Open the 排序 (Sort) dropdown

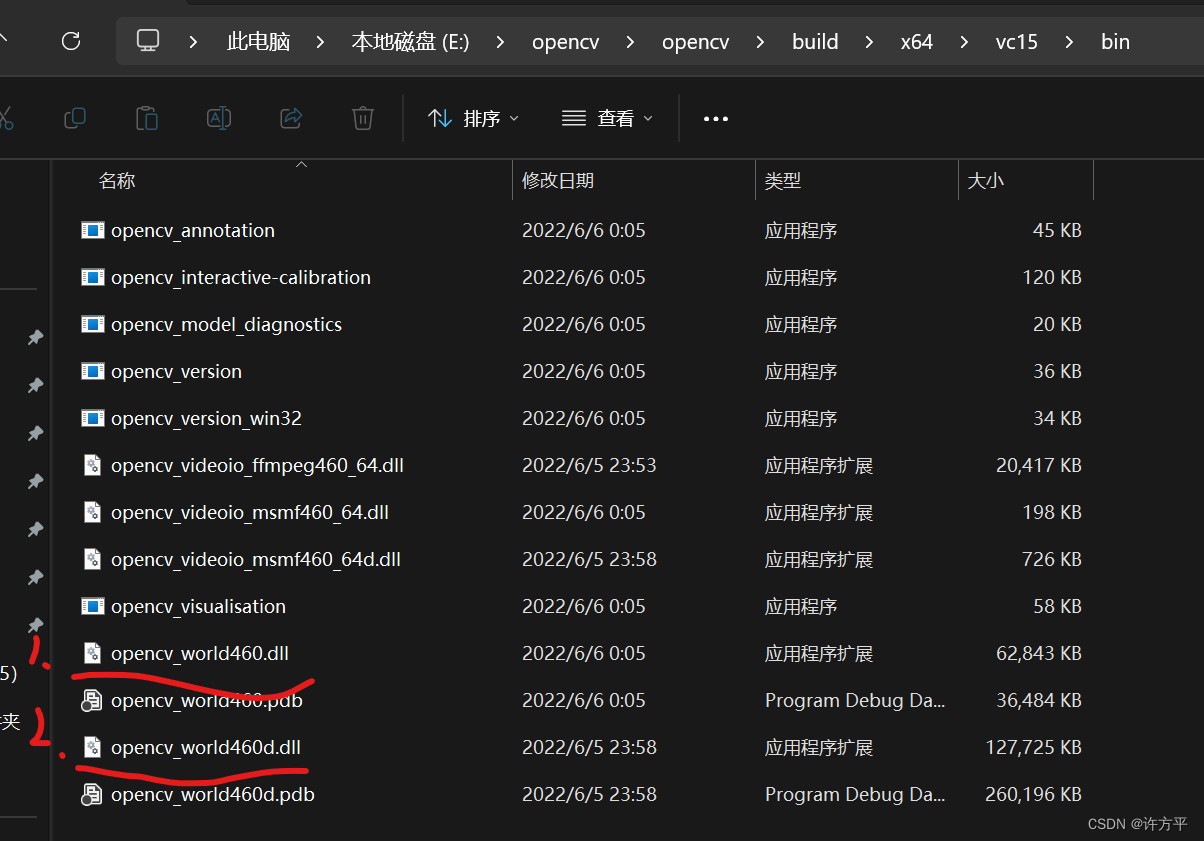[x=472, y=118]
